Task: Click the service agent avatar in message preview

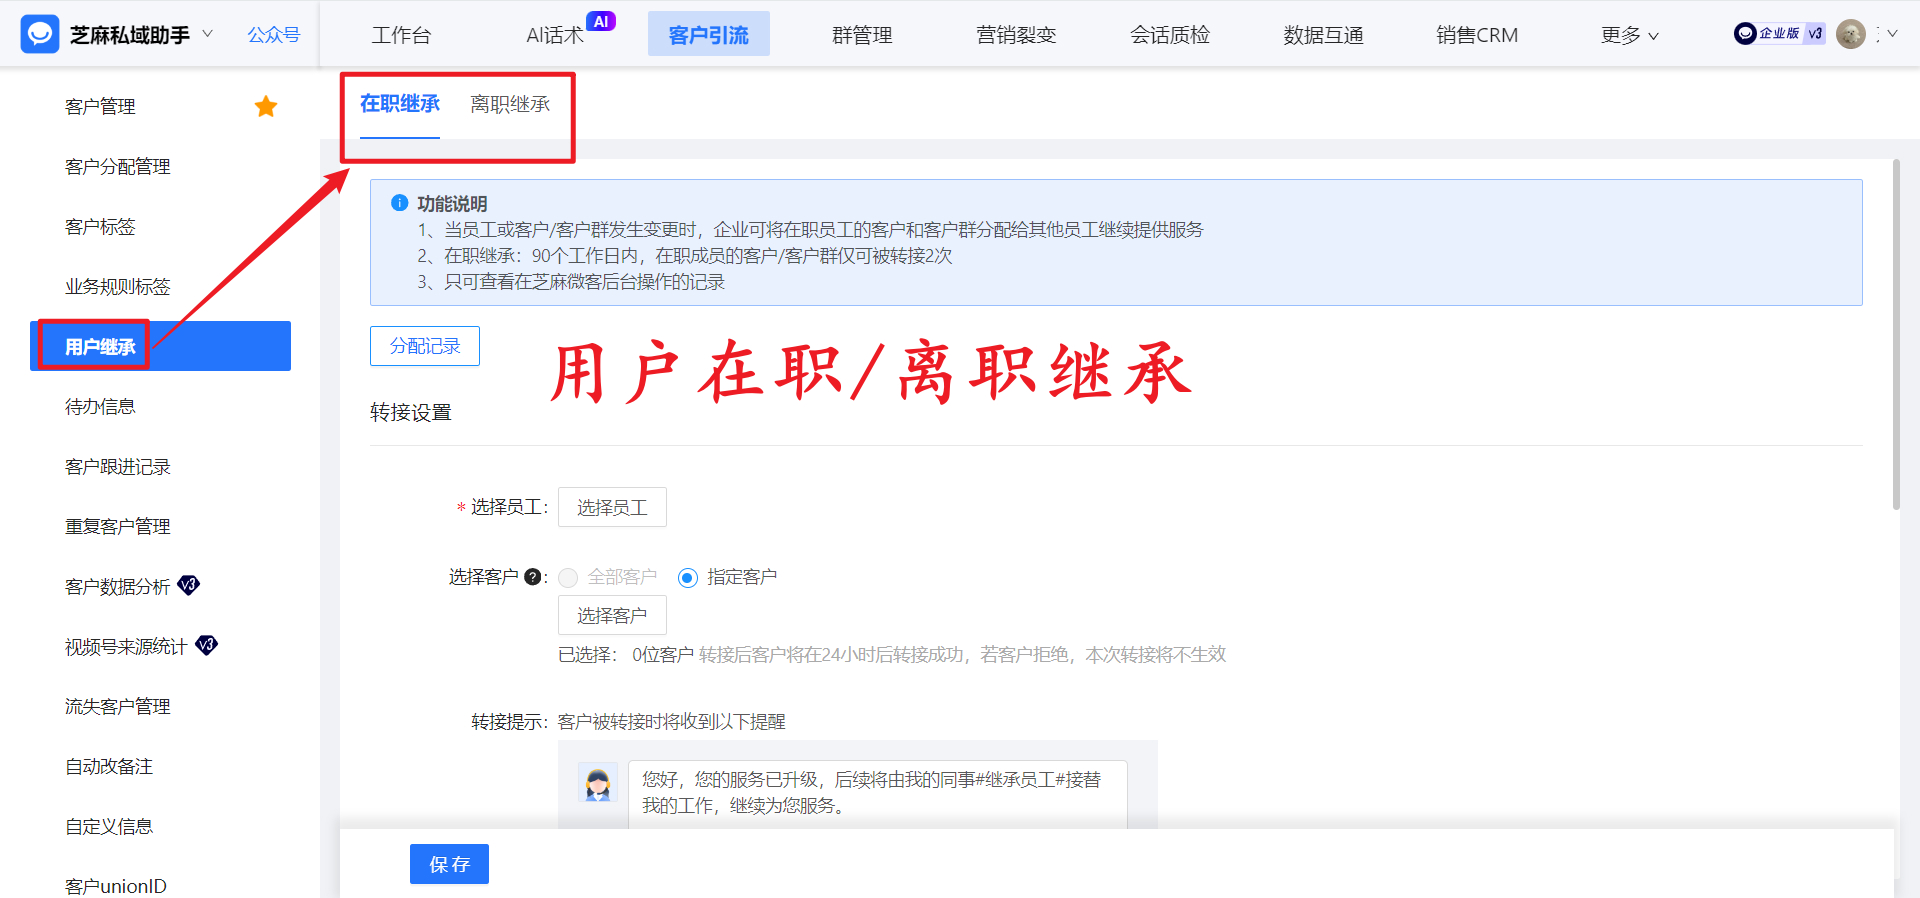Action: pyautogui.click(x=598, y=783)
